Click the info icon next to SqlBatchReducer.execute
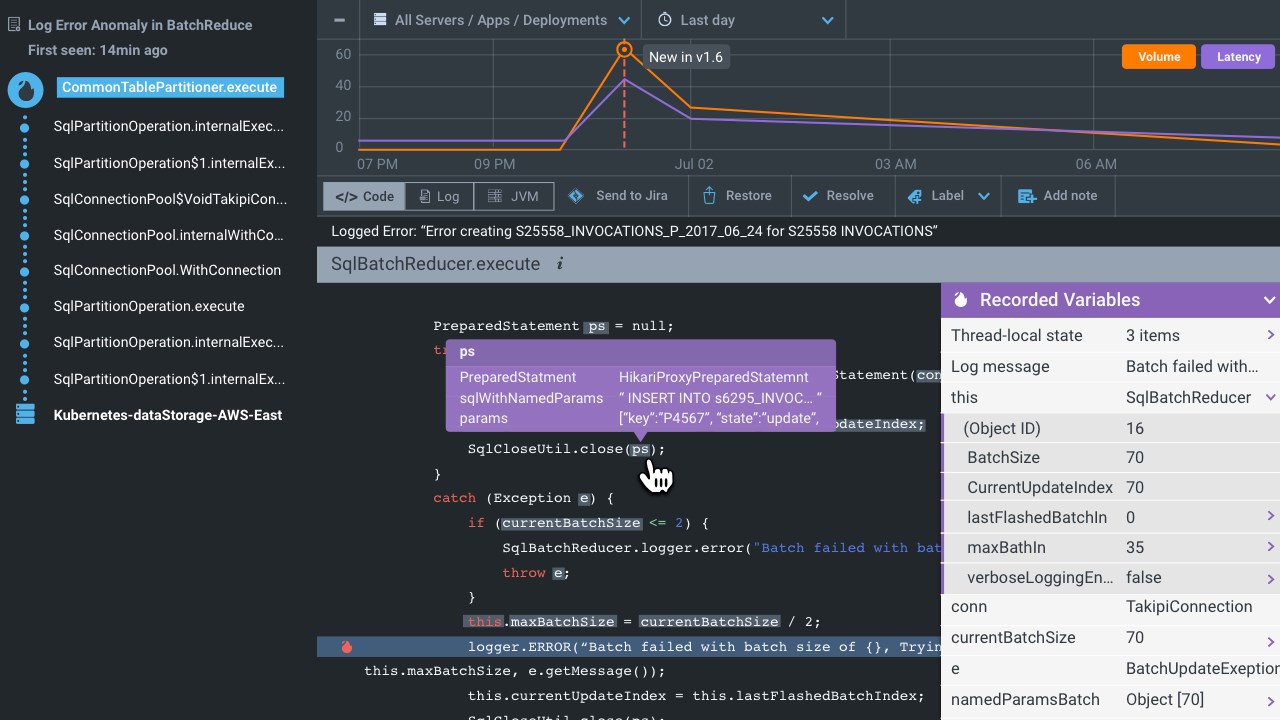Viewport: 1280px width, 720px height. pyautogui.click(x=560, y=264)
